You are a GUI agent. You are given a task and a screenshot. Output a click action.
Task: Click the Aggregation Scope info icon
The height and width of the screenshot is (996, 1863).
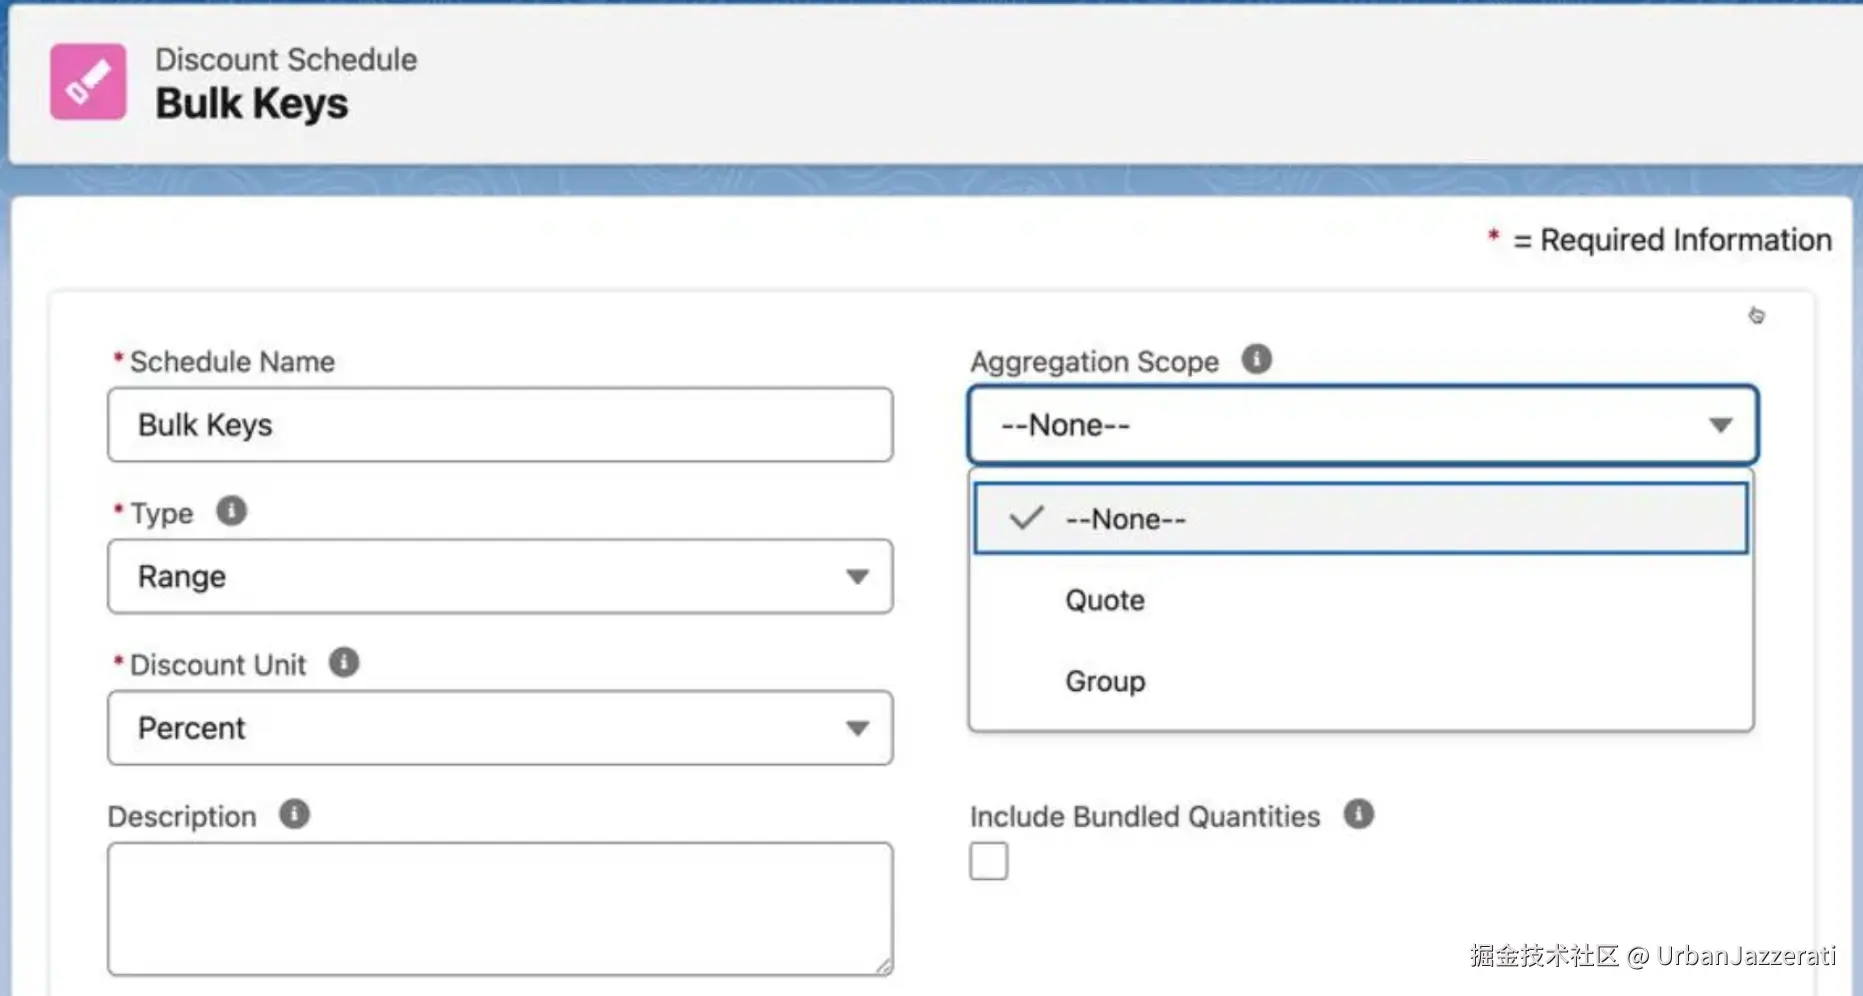tap(1256, 359)
